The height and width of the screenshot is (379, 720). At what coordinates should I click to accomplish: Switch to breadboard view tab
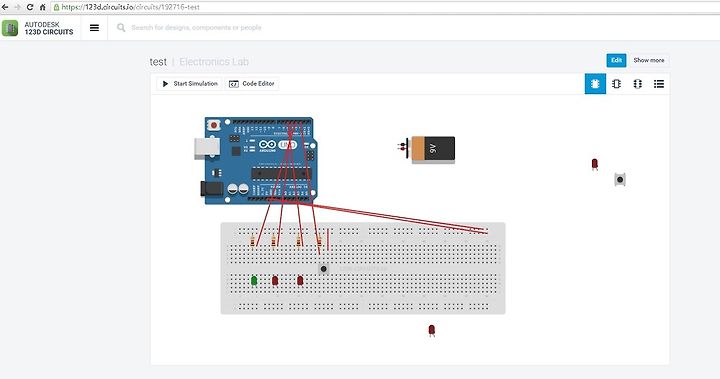[595, 84]
